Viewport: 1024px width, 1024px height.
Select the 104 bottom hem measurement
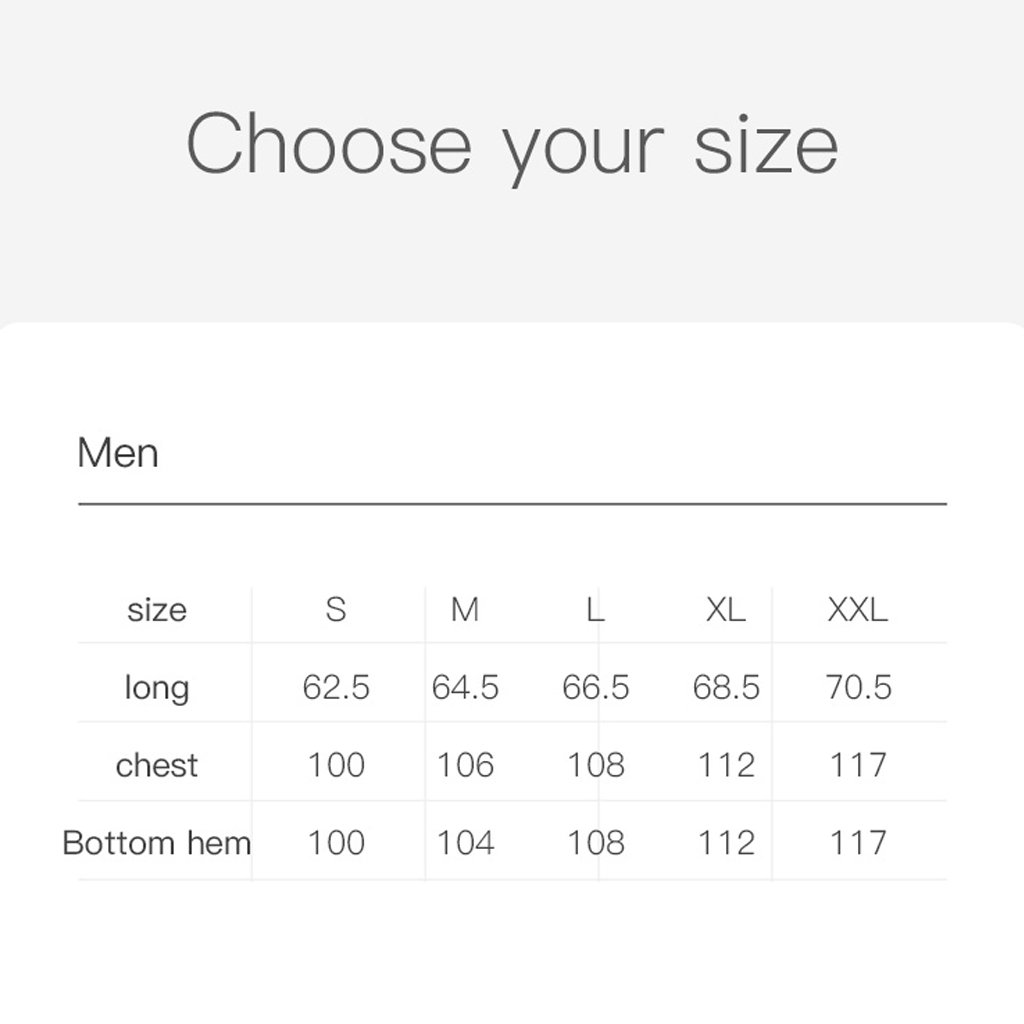click(x=465, y=843)
